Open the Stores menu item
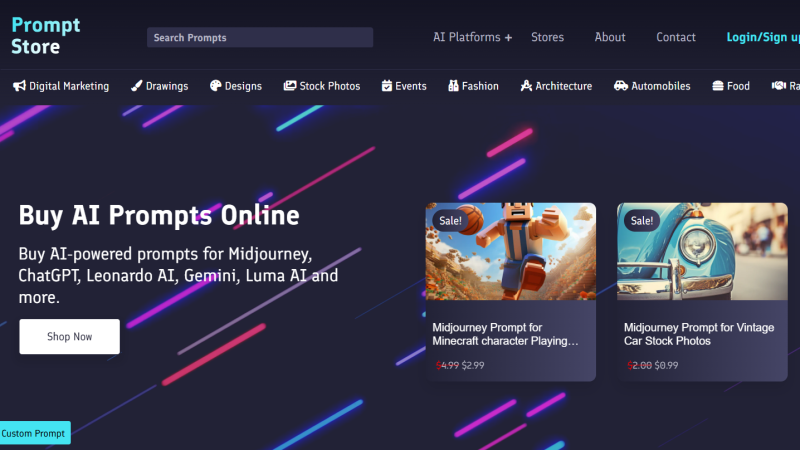This screenshot has height=450, width=800. pyautogui.click(x=547, y=37)
